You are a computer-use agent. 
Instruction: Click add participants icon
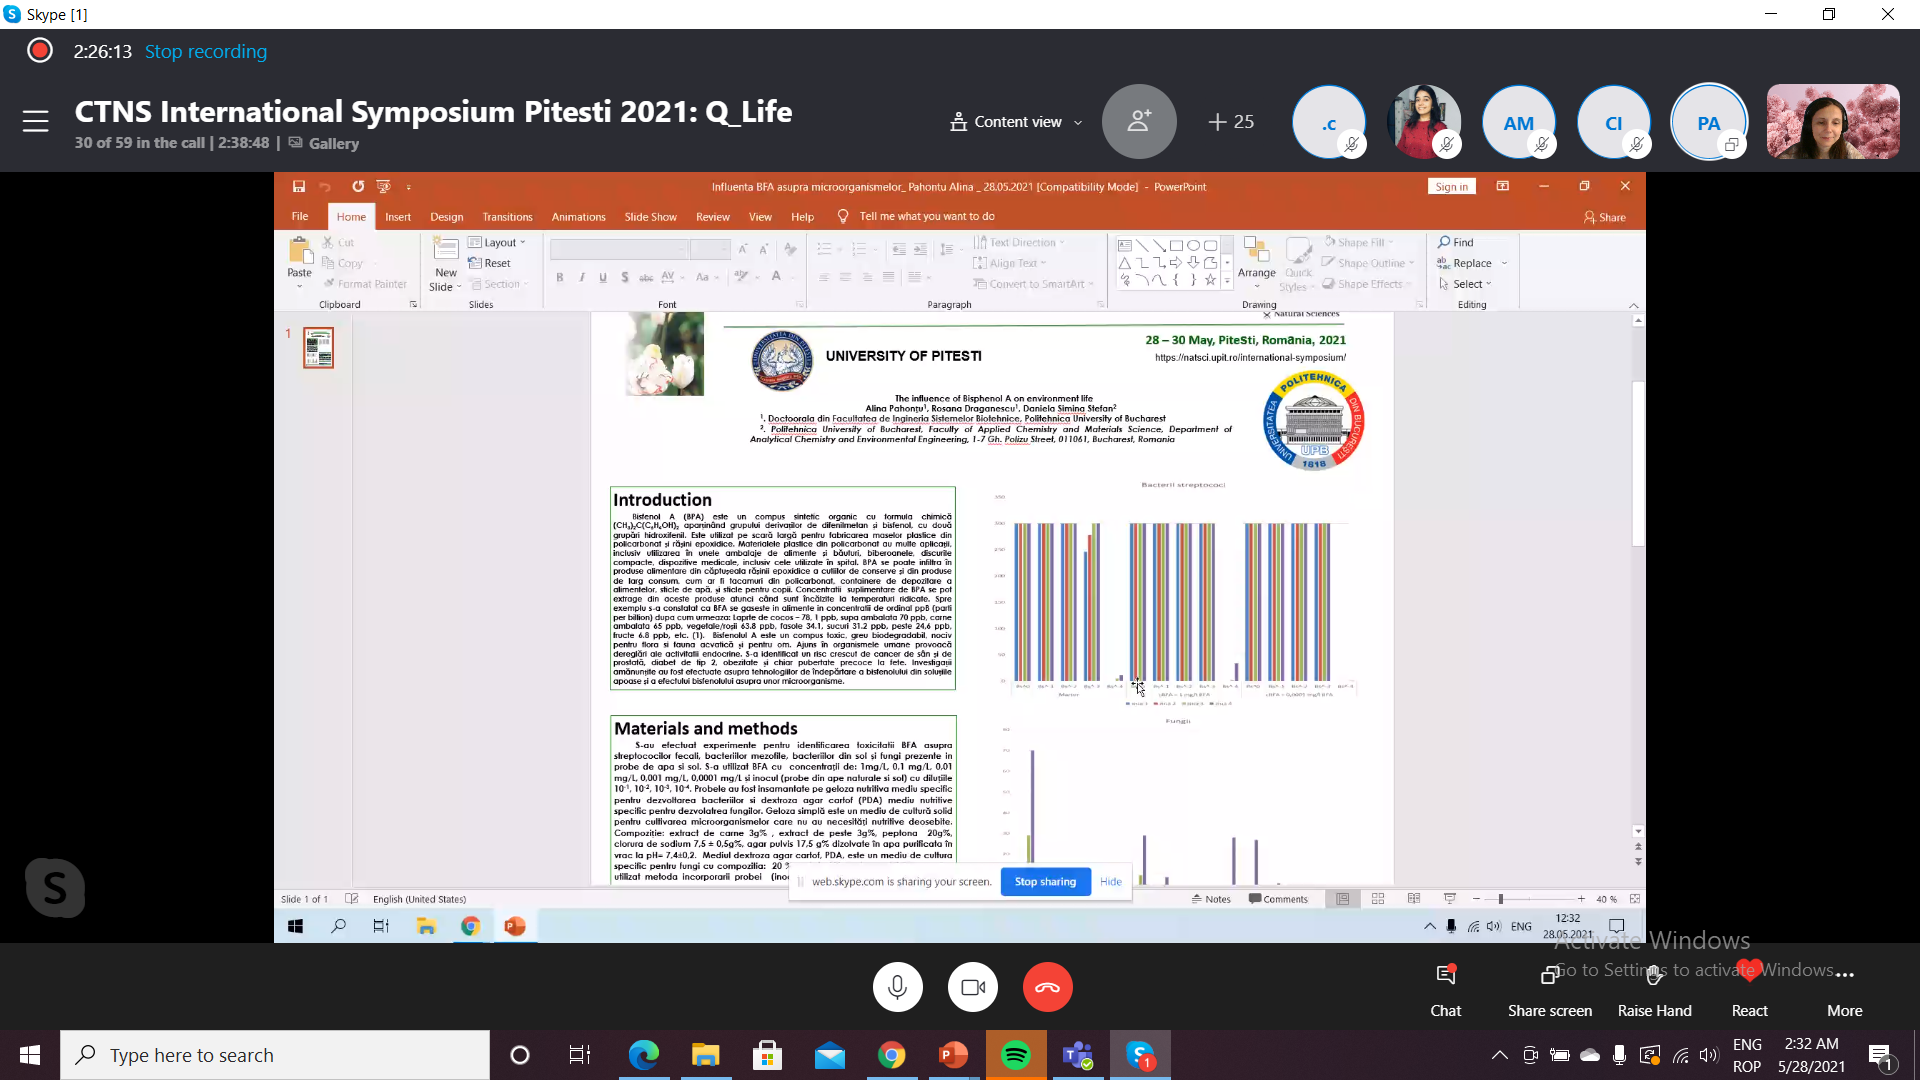1138,121
